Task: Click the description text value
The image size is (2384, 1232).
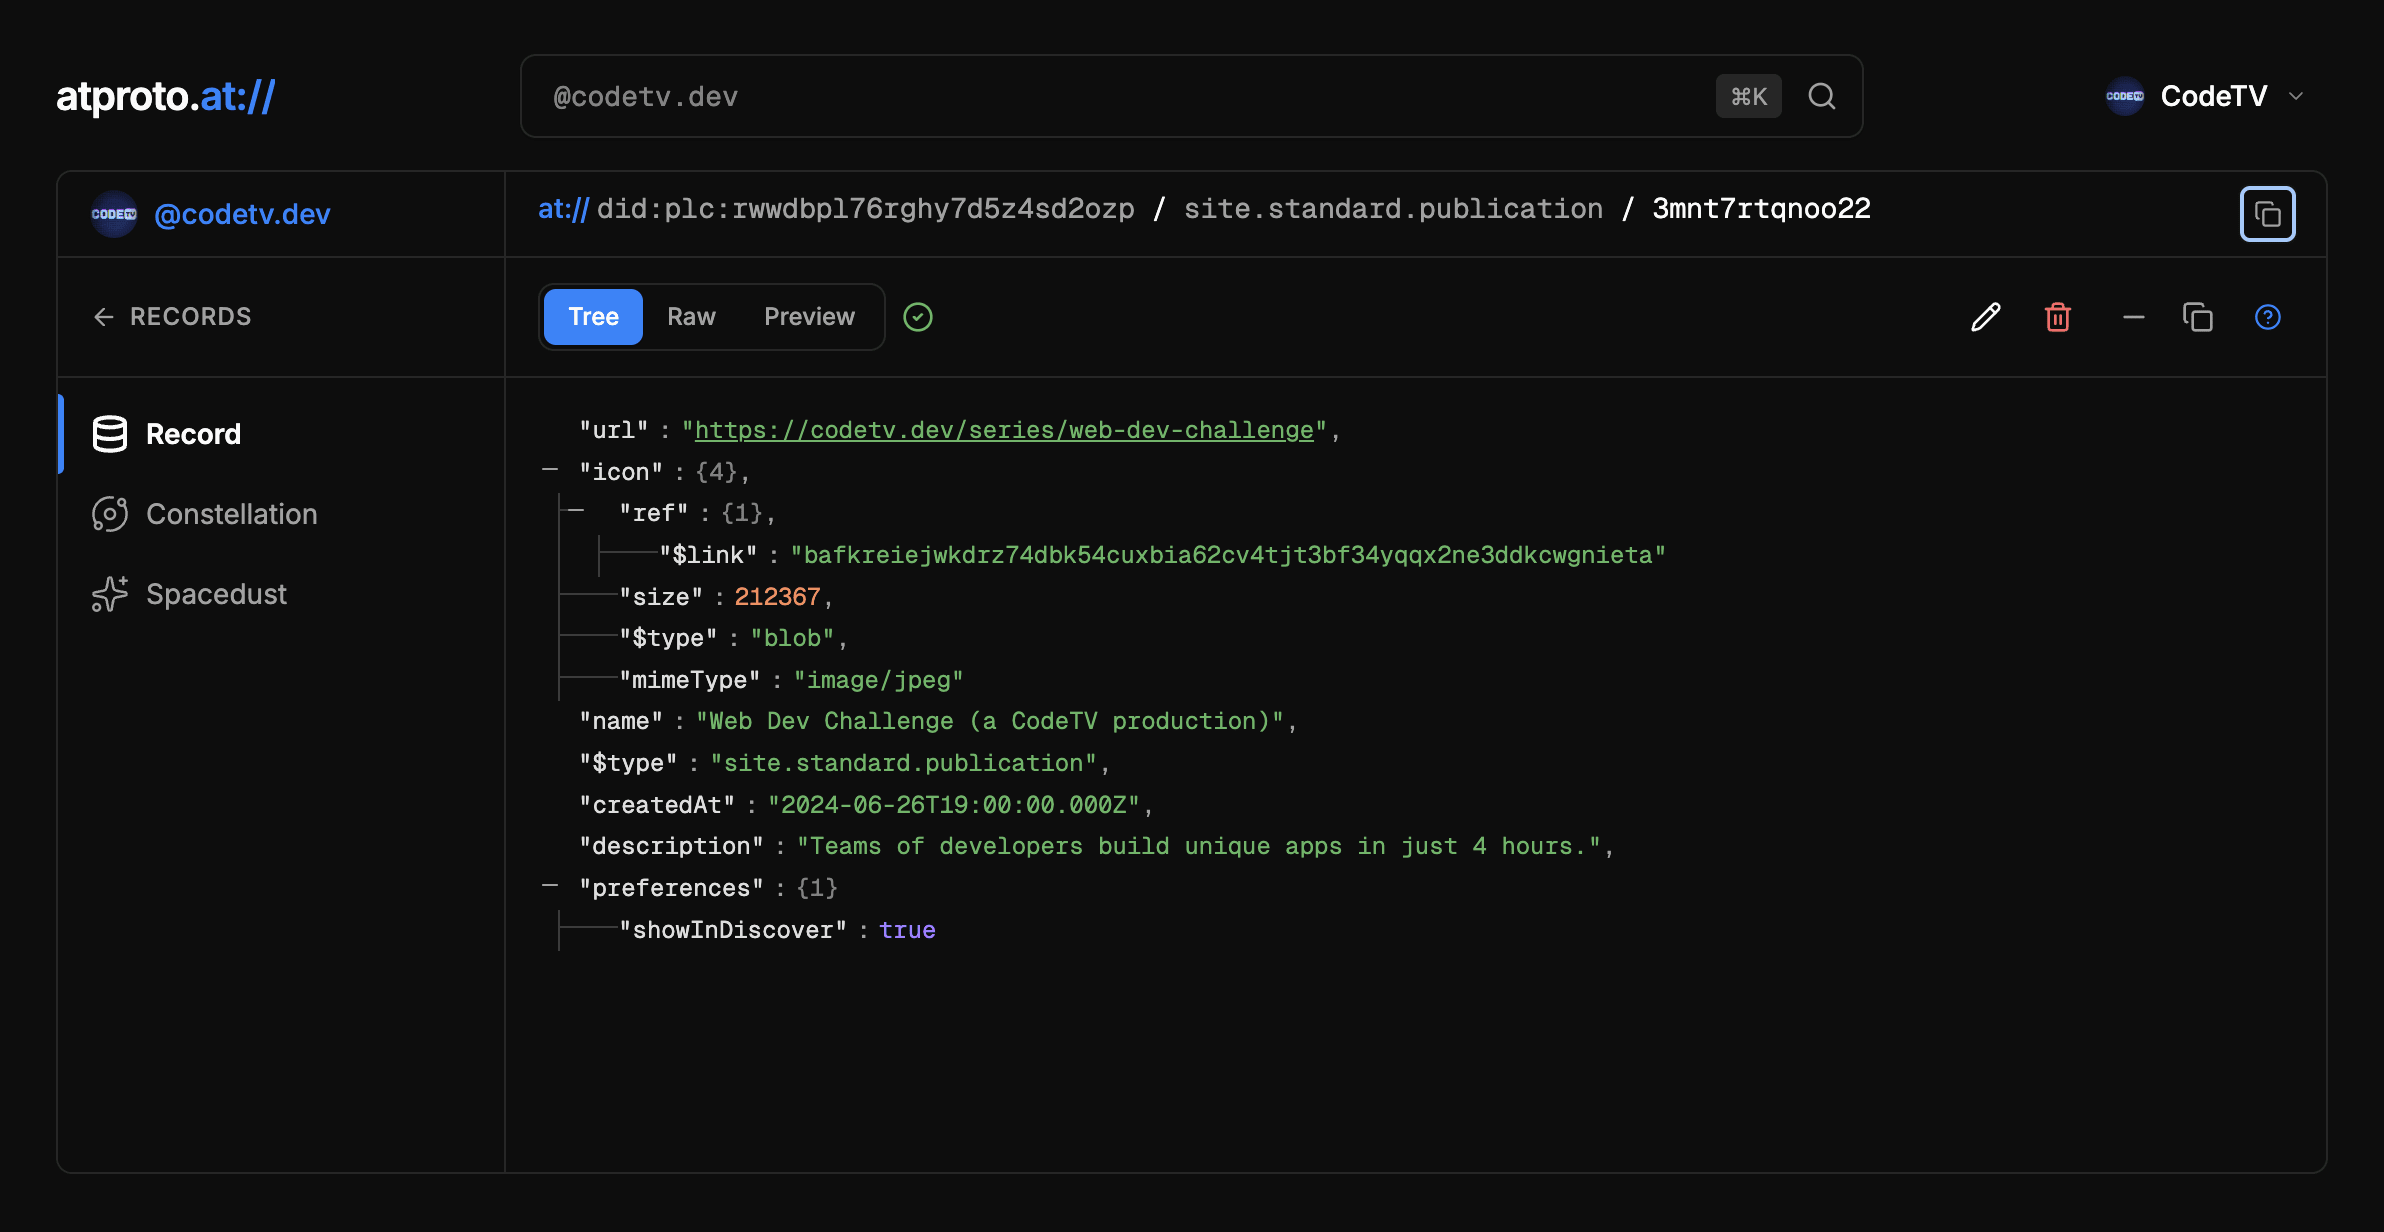Action: [1199, 846]
